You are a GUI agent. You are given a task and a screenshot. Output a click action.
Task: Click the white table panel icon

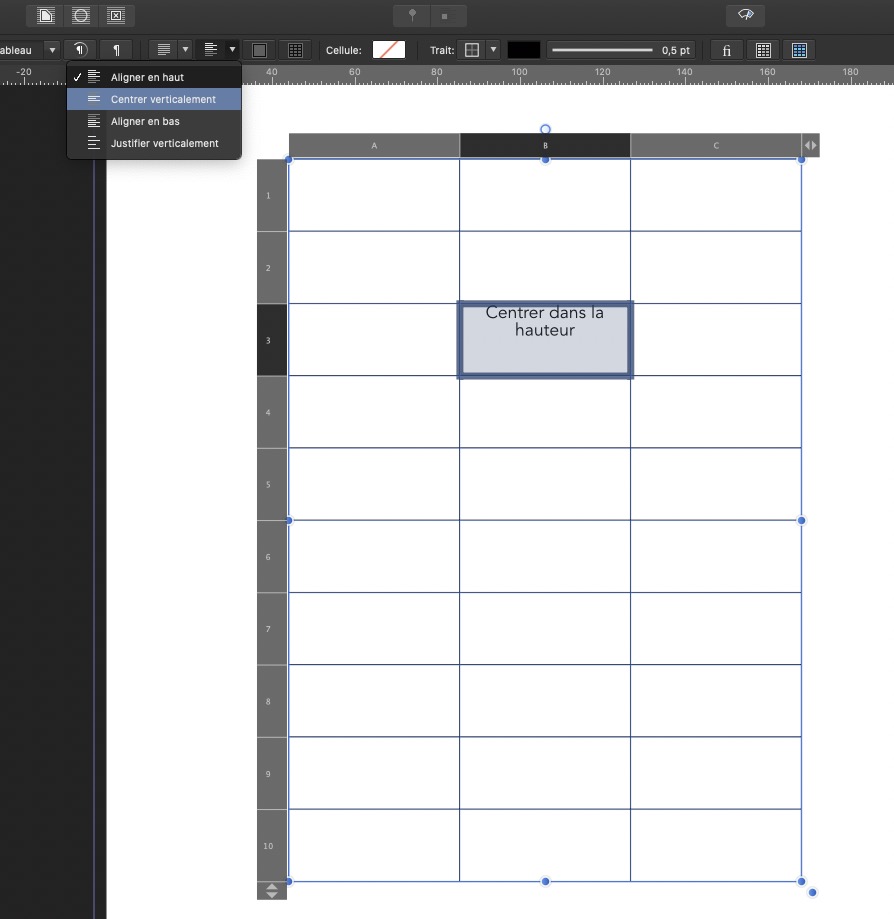(763, 50)
